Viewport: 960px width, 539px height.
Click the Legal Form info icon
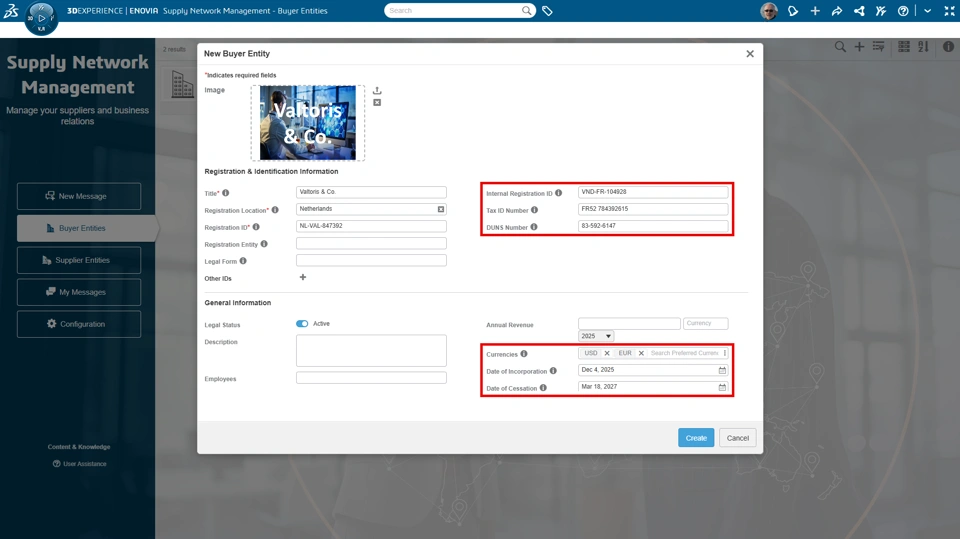click(x=243, y=261)
